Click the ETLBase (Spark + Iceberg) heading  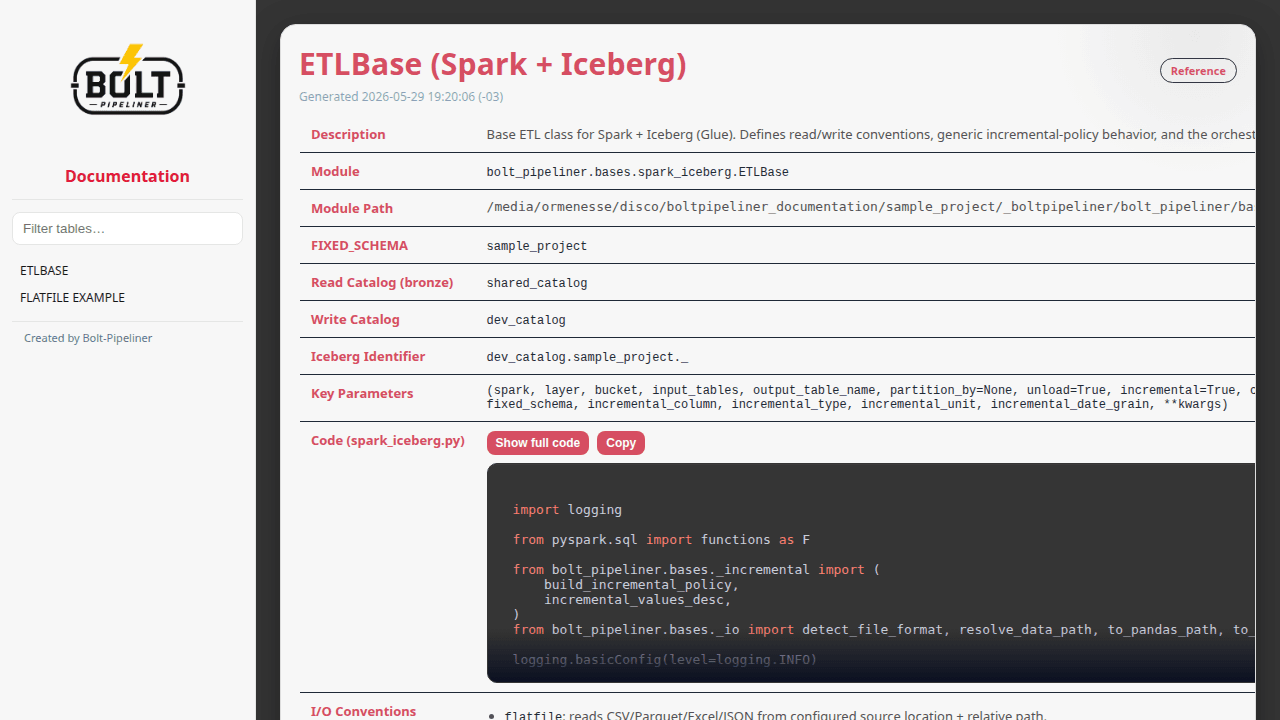(493, 64)
